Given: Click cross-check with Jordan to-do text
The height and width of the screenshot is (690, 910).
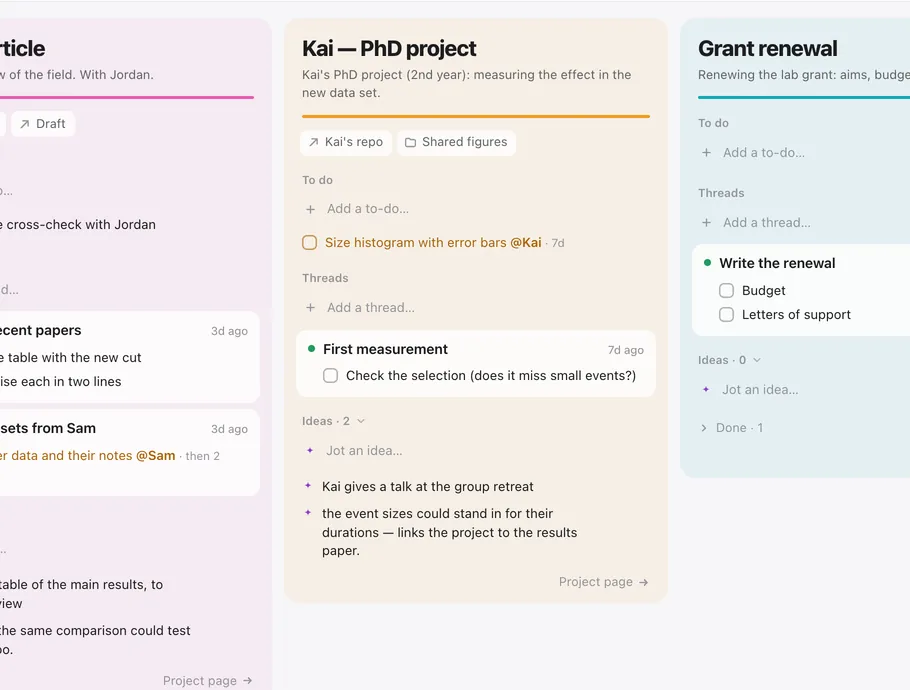Looking at the screenshot, I should (78, 225).
